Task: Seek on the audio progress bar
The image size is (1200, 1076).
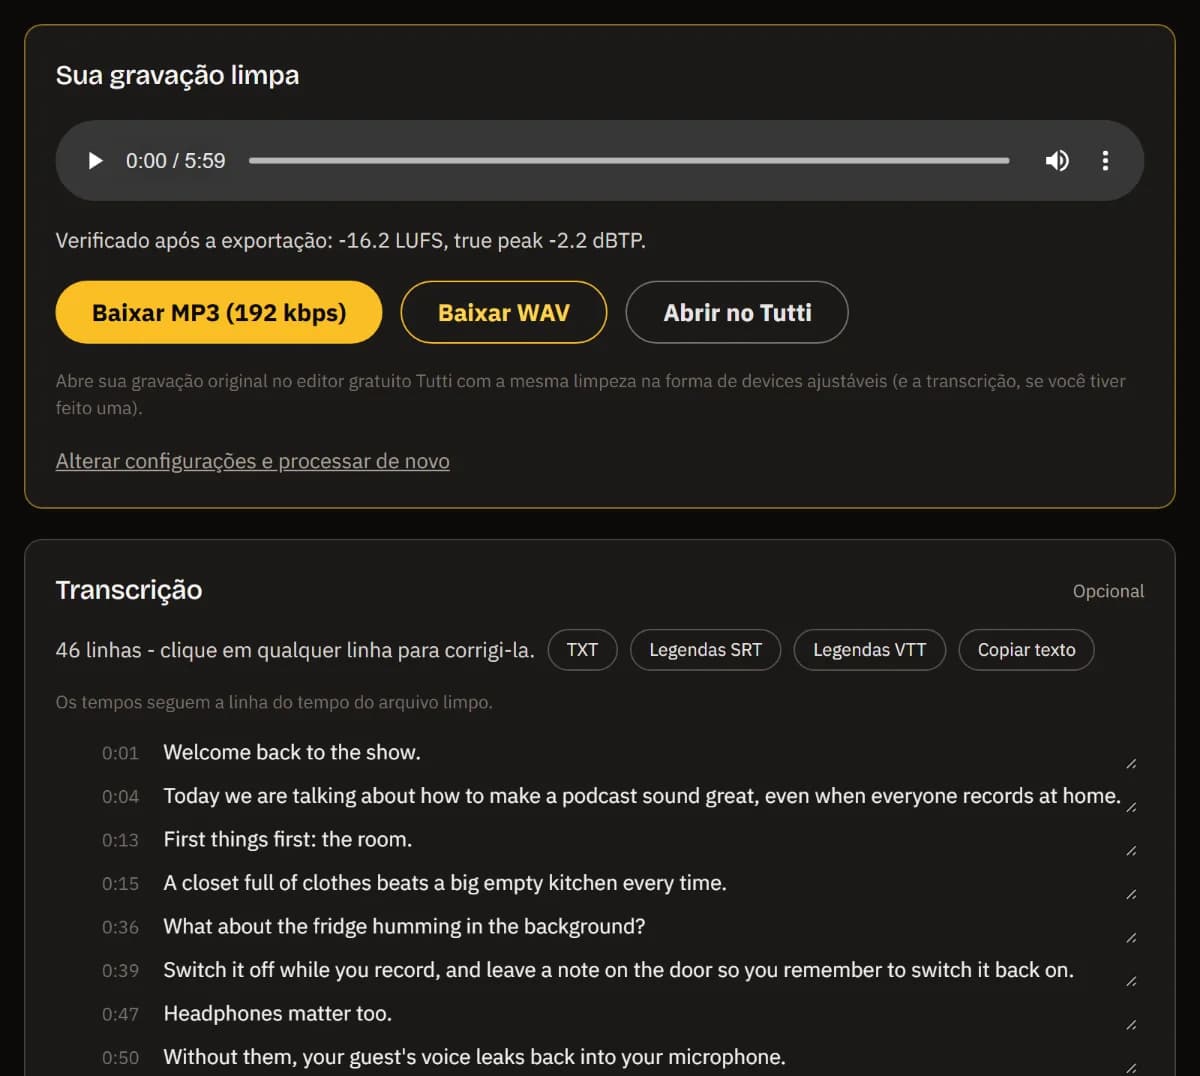Action: tap(629, 161)
